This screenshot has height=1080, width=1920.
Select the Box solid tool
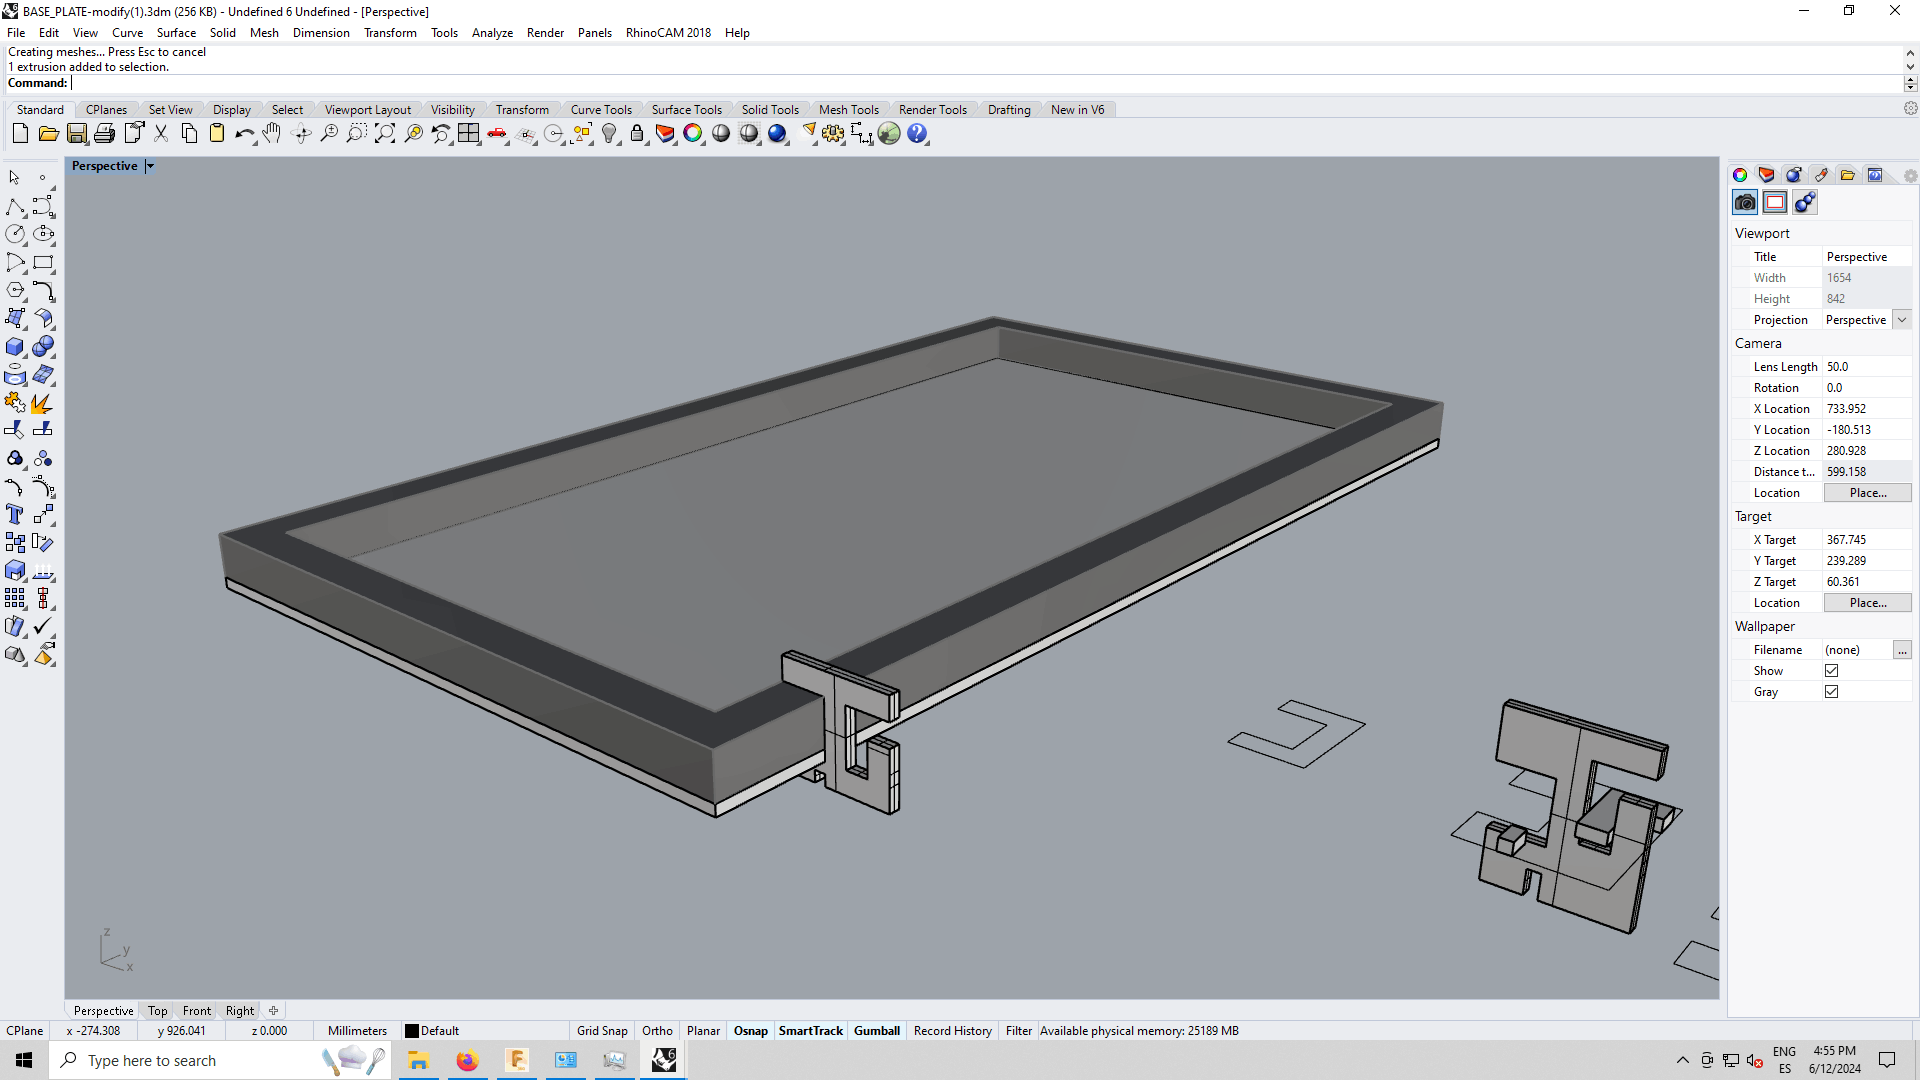(15, 346)
